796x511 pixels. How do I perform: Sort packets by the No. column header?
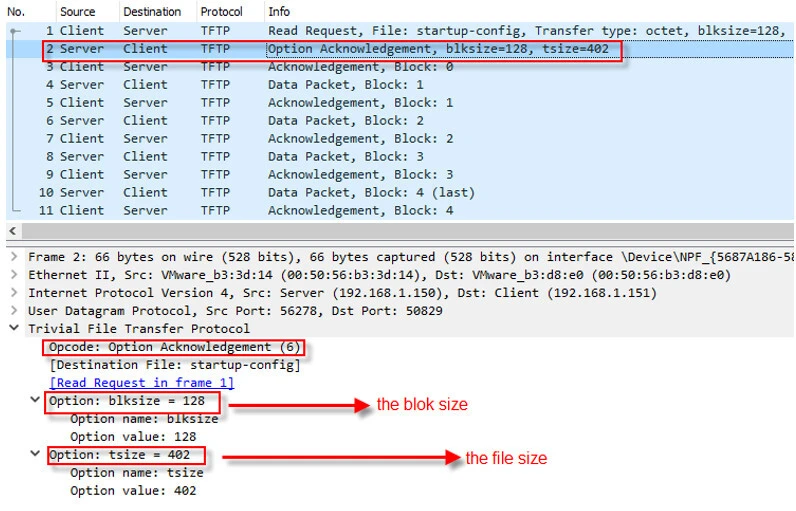[x=21, y=12]
